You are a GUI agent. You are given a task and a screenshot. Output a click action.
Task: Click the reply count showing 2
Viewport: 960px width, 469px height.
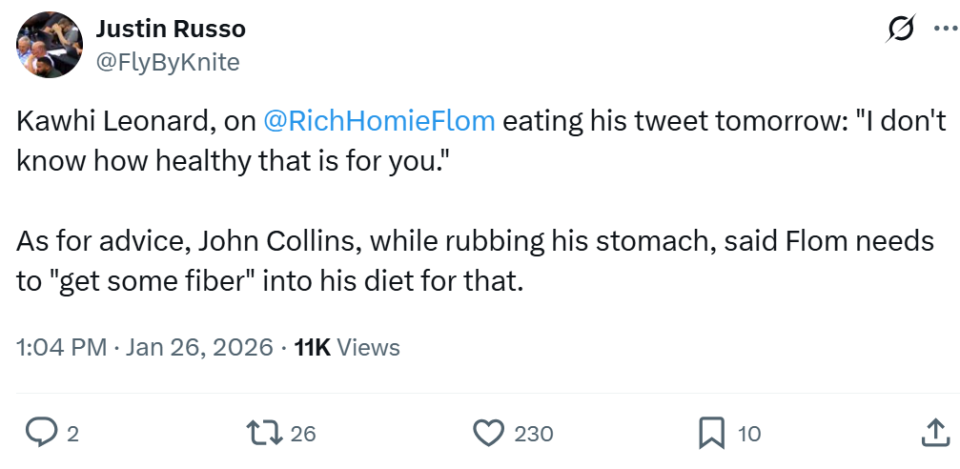click(x=72, y=433)
